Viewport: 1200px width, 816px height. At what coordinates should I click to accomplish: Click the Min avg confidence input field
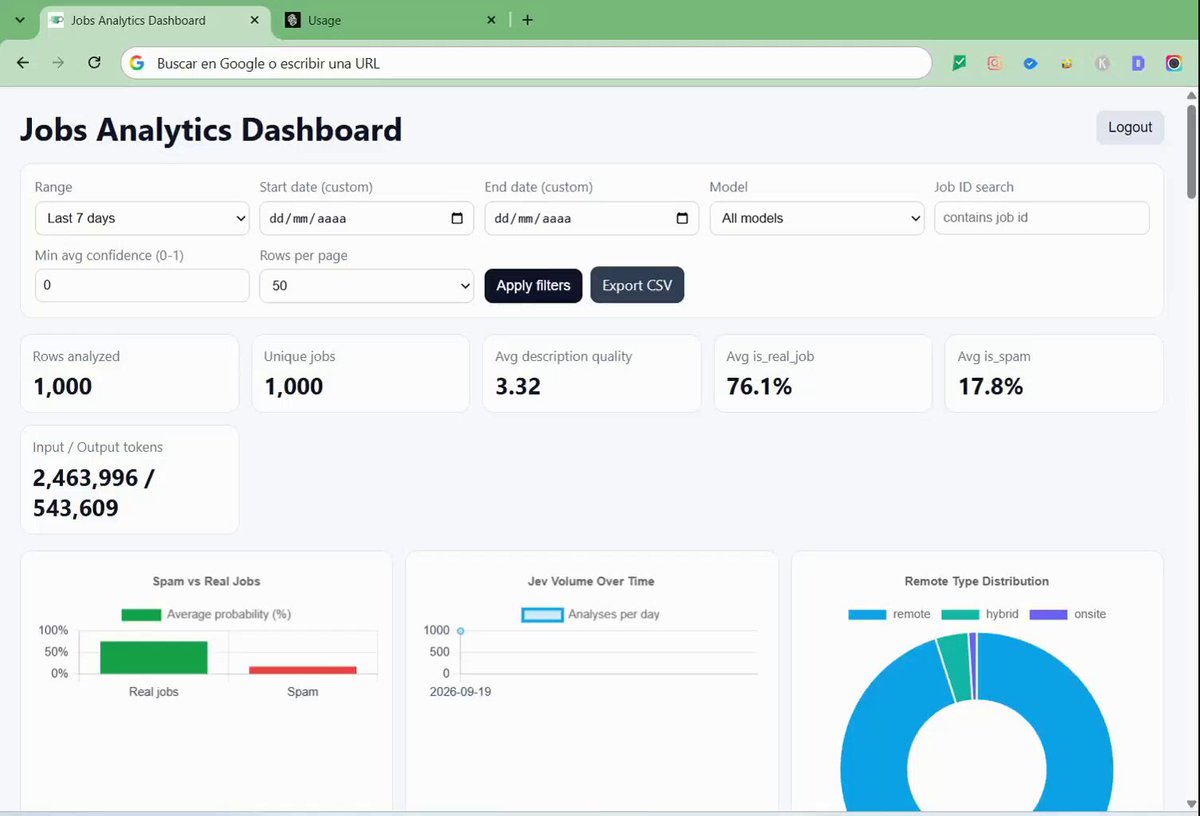click(142, 285)
